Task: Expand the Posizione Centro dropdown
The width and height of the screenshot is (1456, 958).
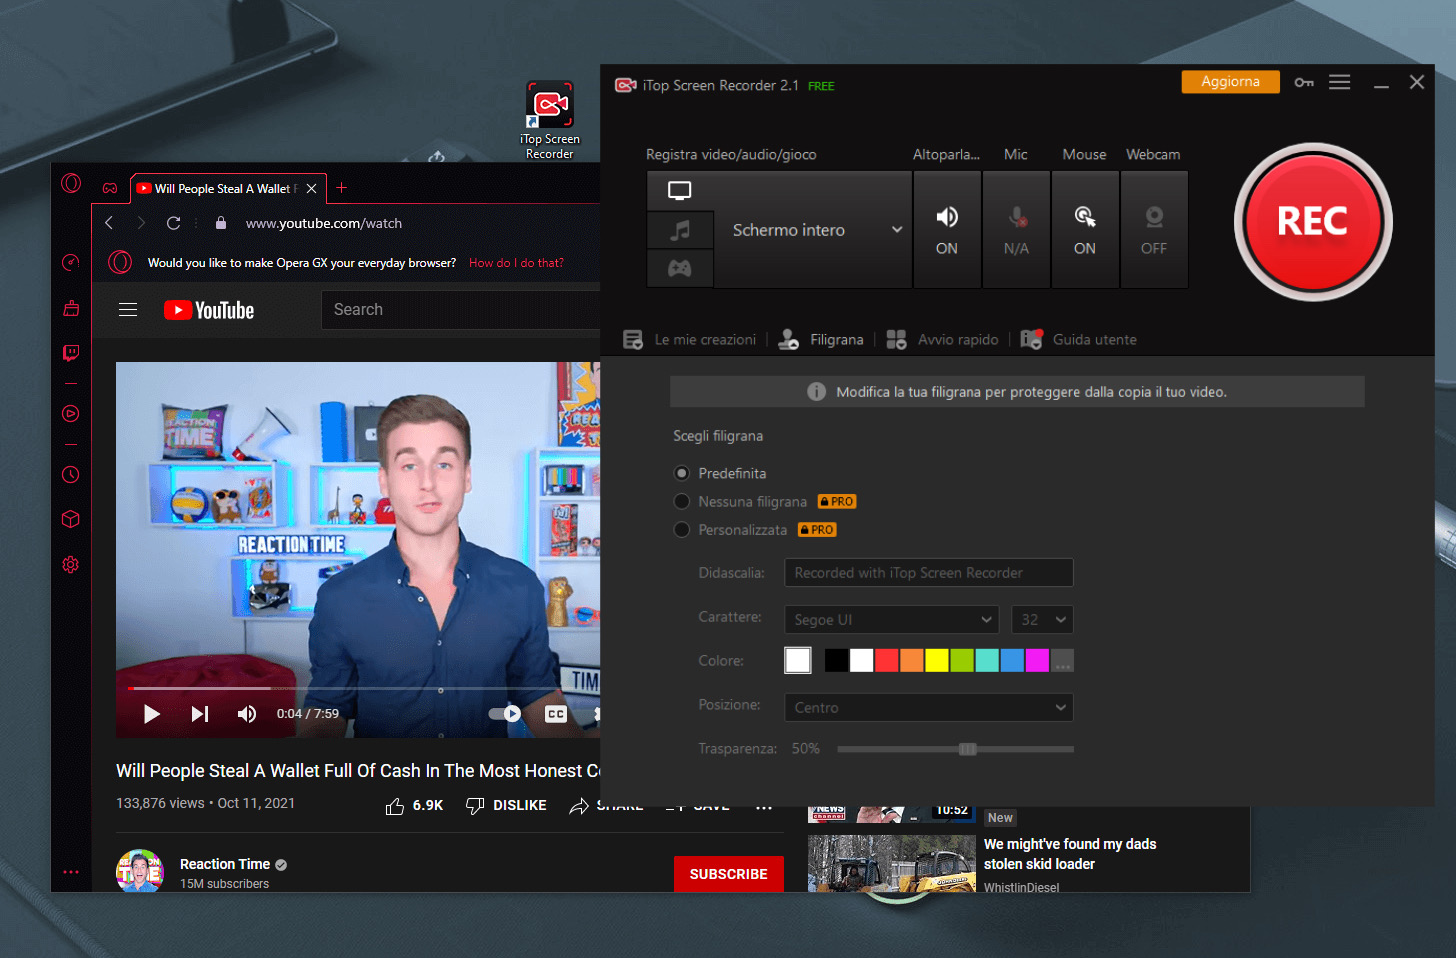Action: (x=929, y=708)
